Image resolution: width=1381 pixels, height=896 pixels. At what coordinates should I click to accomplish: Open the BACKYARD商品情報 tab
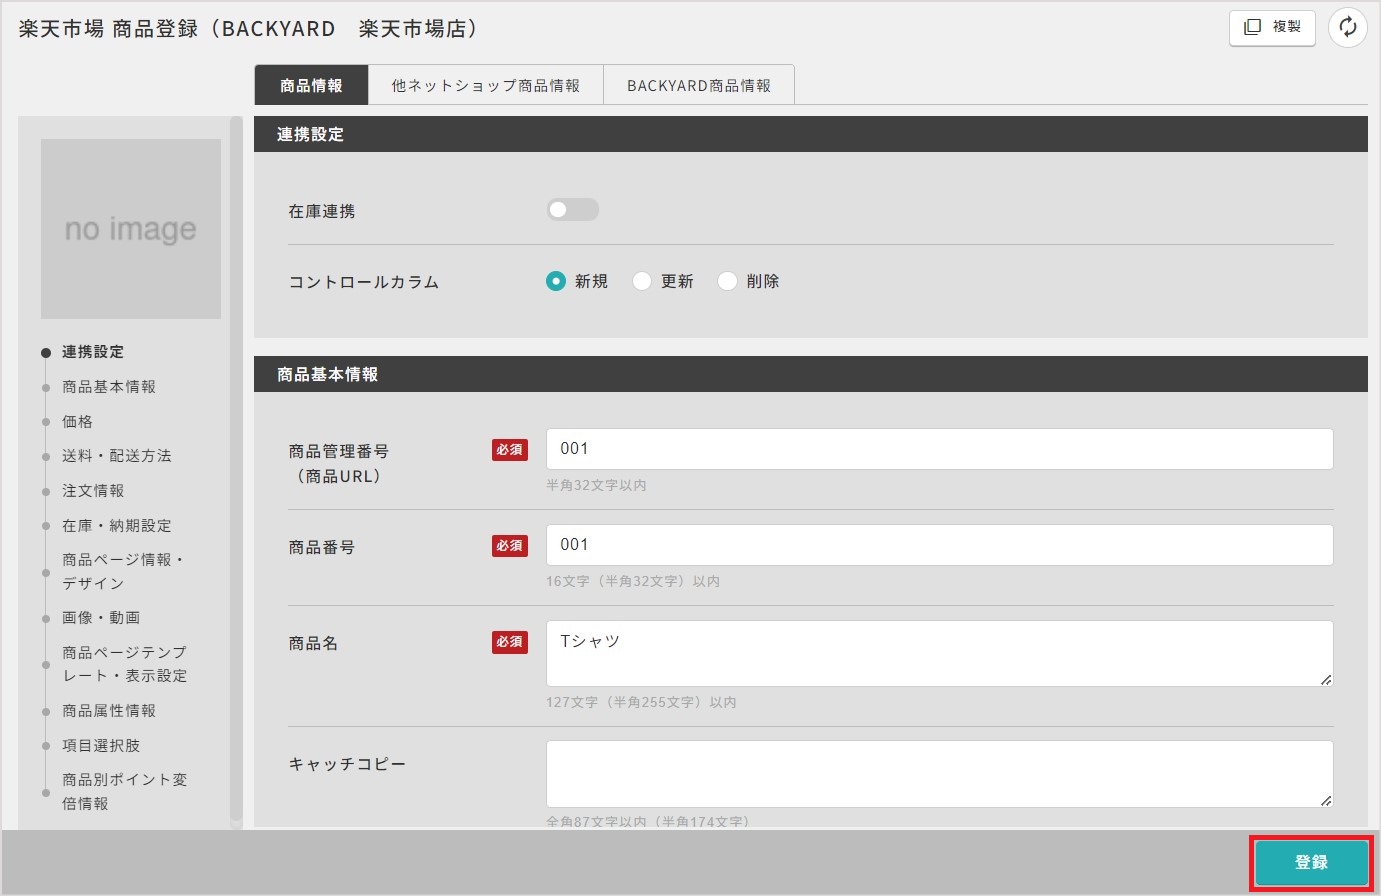699,85
